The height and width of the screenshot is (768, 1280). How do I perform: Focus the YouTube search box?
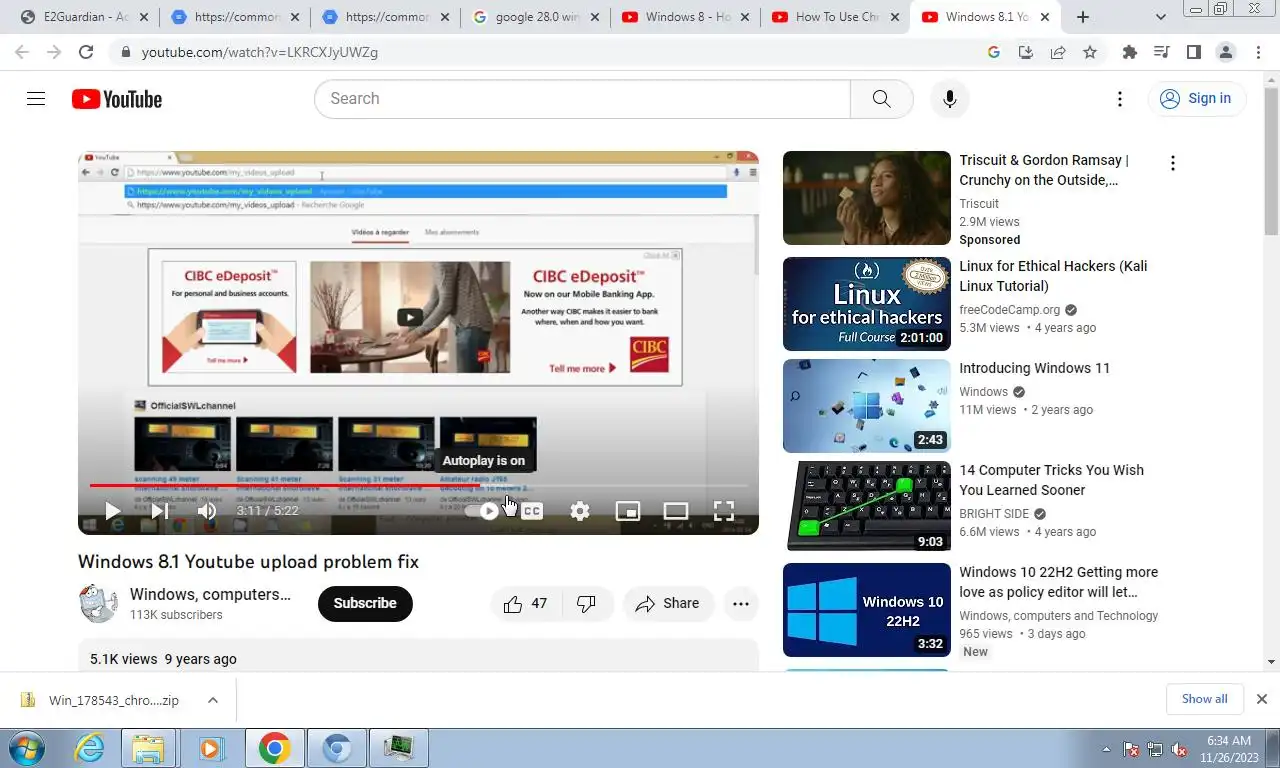tap(582, 99)
